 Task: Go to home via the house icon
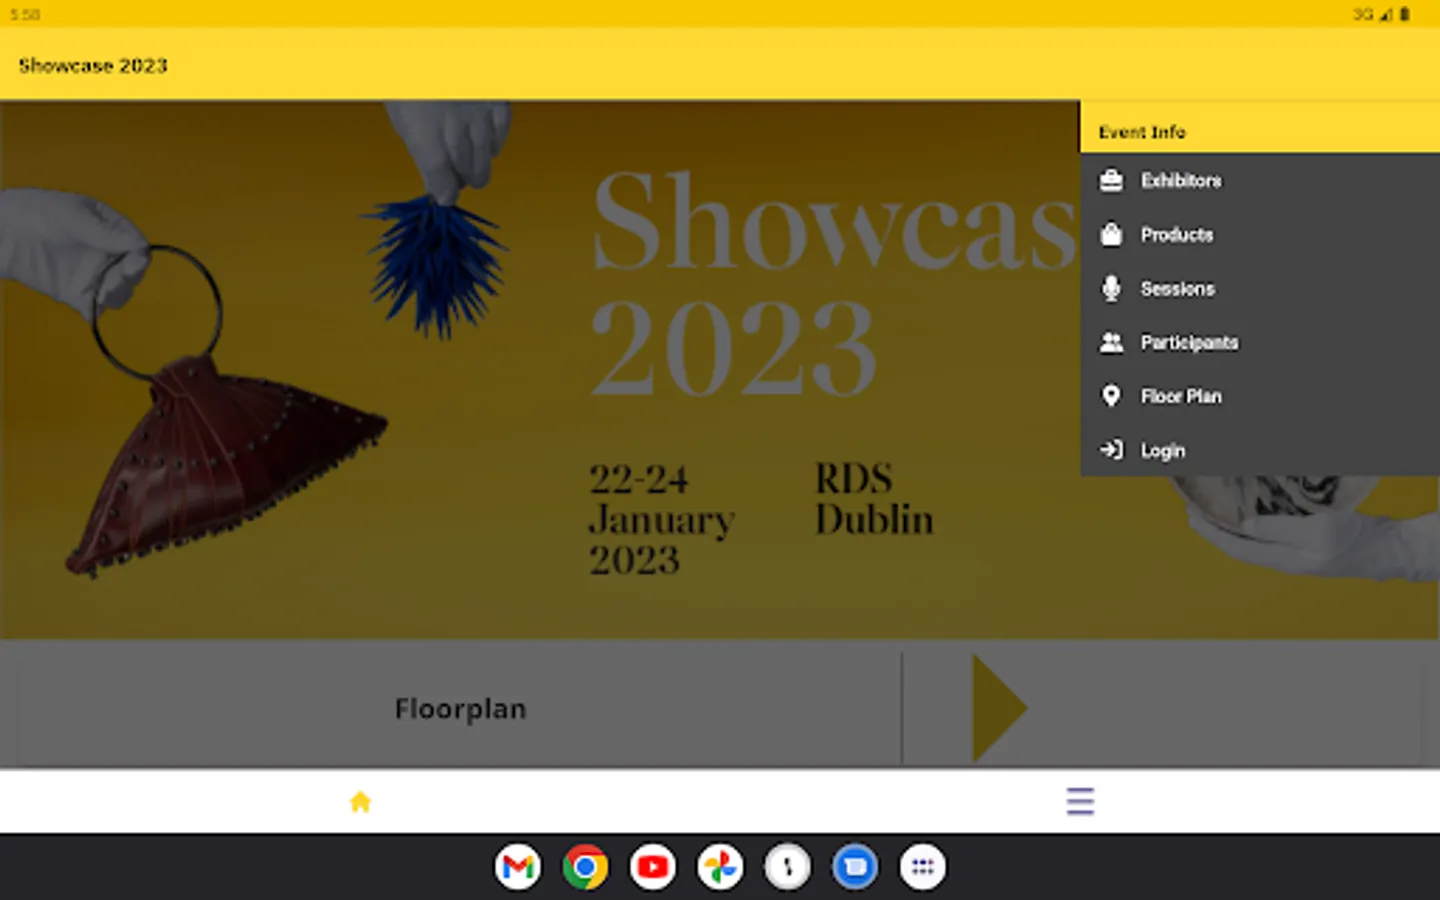click(x=360, y=801)
